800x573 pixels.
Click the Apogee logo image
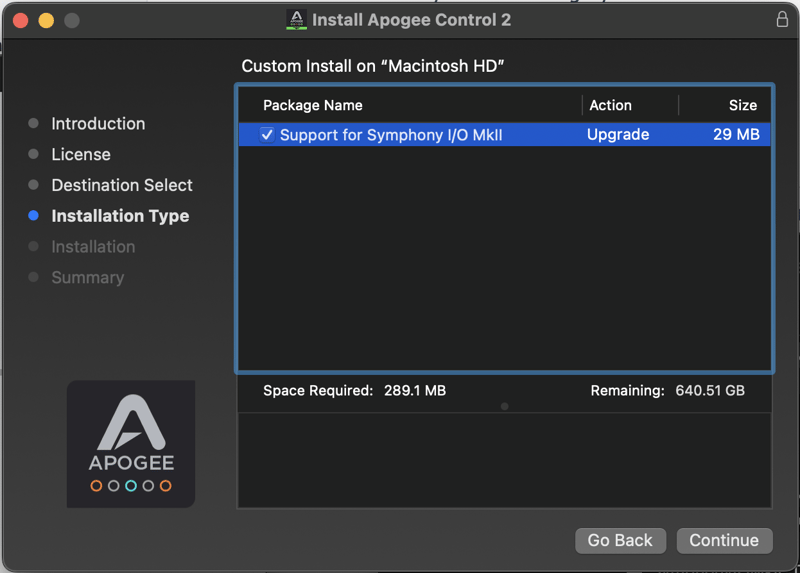131,444
